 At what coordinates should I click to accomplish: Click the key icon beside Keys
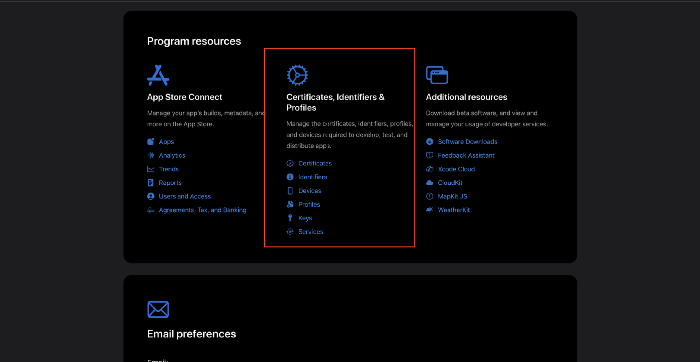290,218
